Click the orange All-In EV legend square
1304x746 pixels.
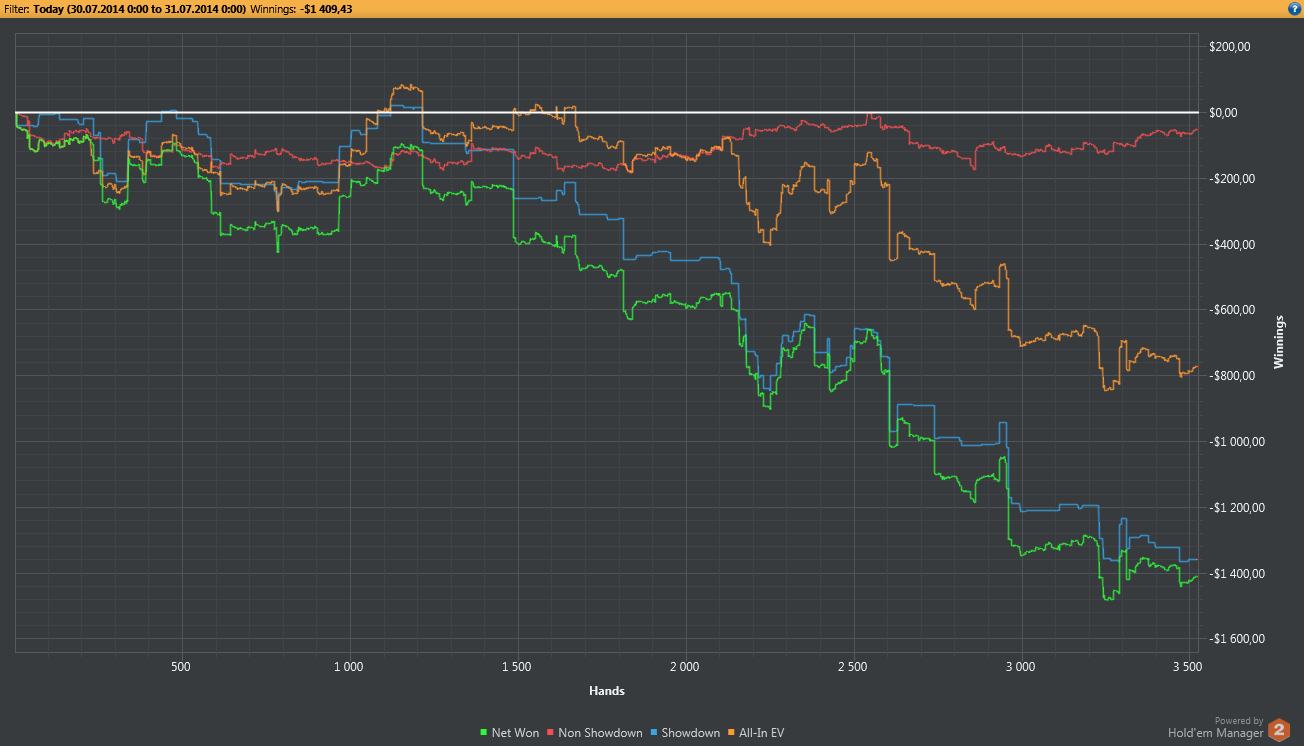(732, 733)
